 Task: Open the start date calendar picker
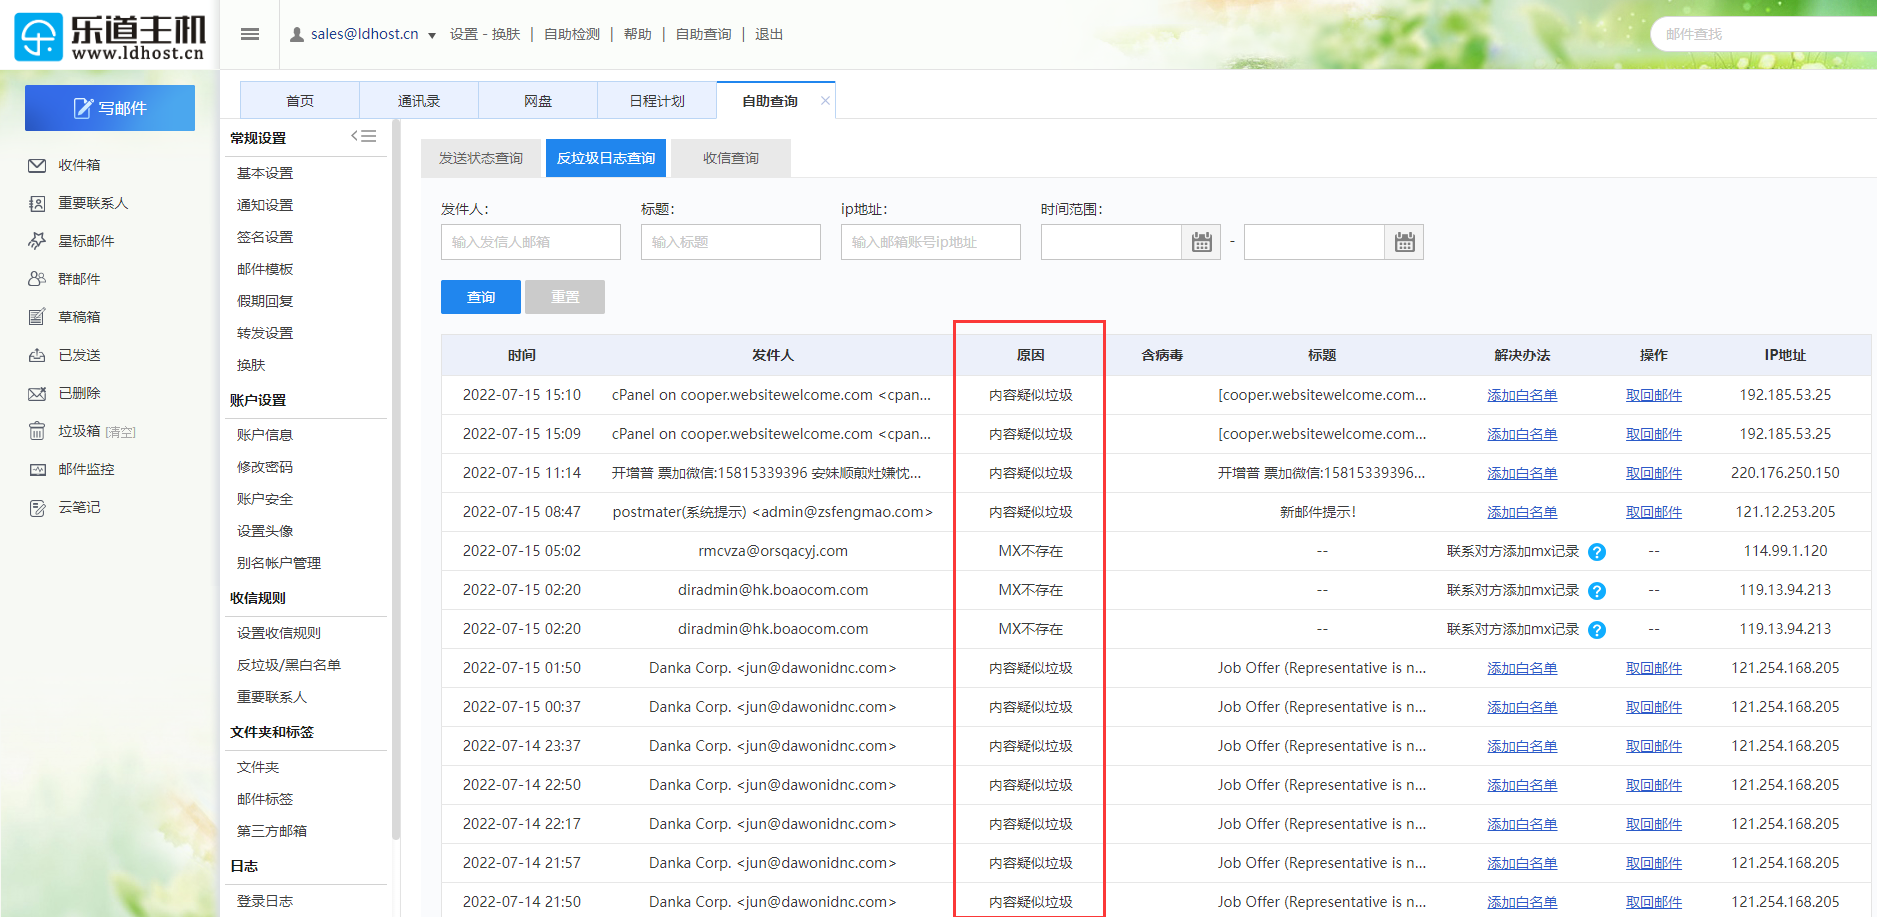click(1202, 242)
